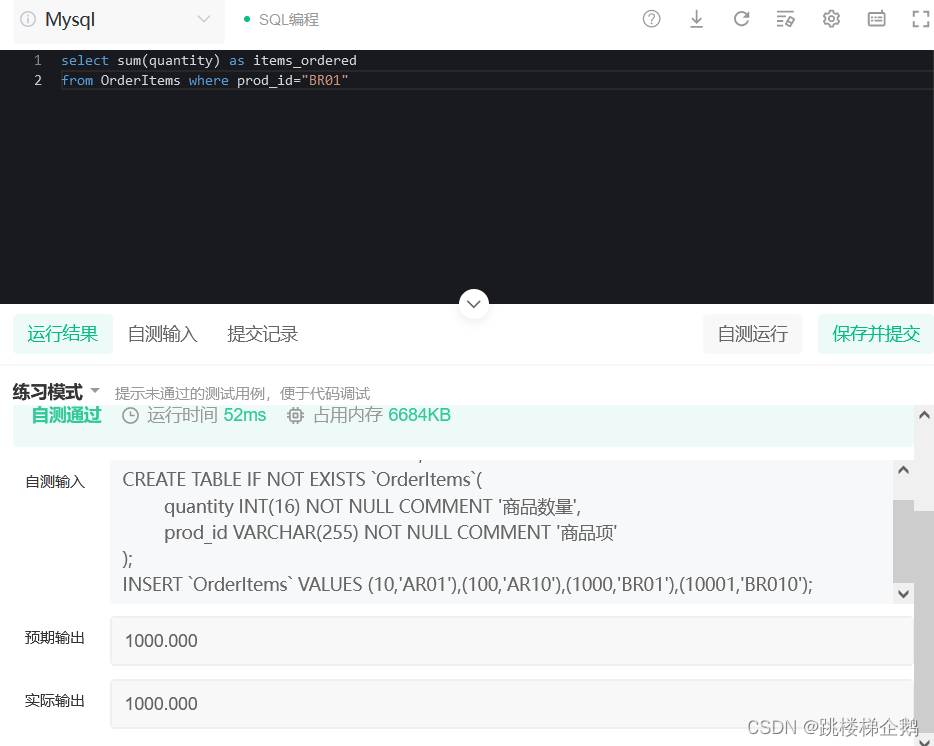Expand the 练习模式 mode dropdown
Viewport: 934px width, 746px height.
tap(56, 392)
